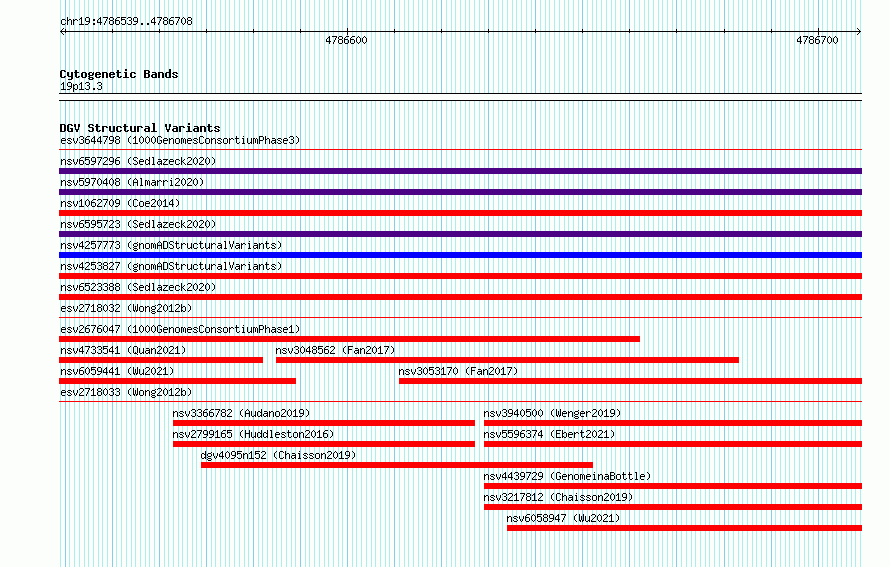Select the nsv6597296 (Sedlazeck2020) purple bar

click(460, 171)
